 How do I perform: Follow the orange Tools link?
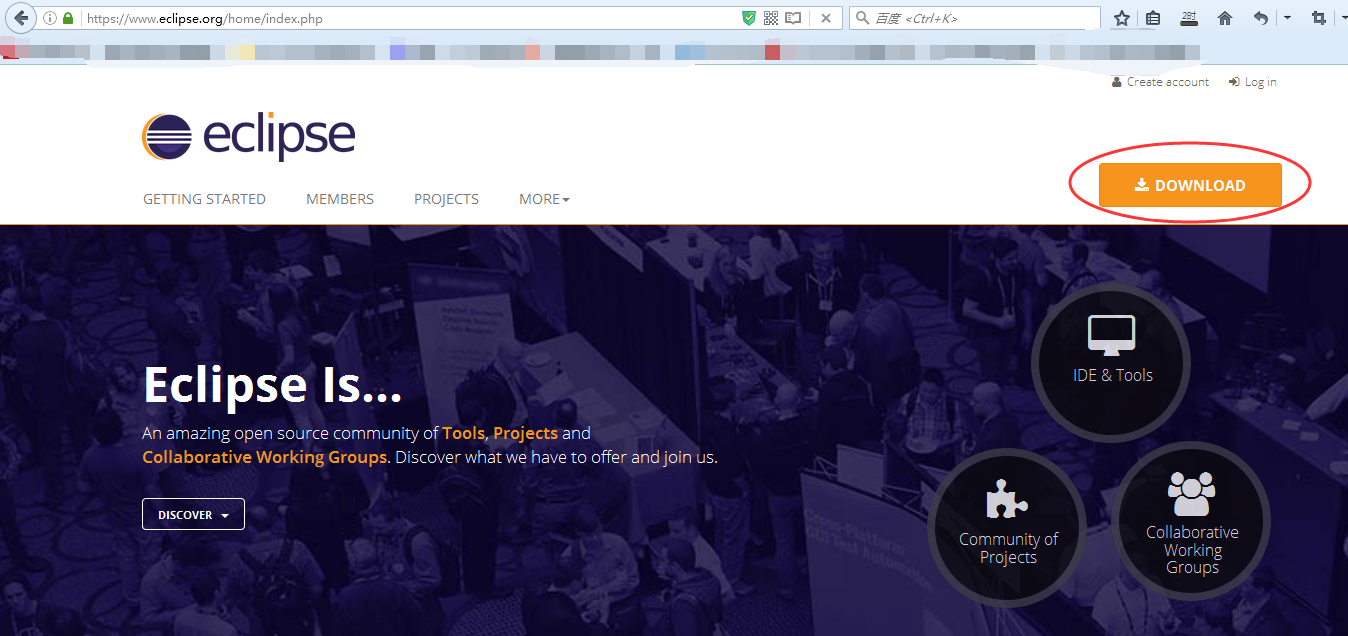464,433
